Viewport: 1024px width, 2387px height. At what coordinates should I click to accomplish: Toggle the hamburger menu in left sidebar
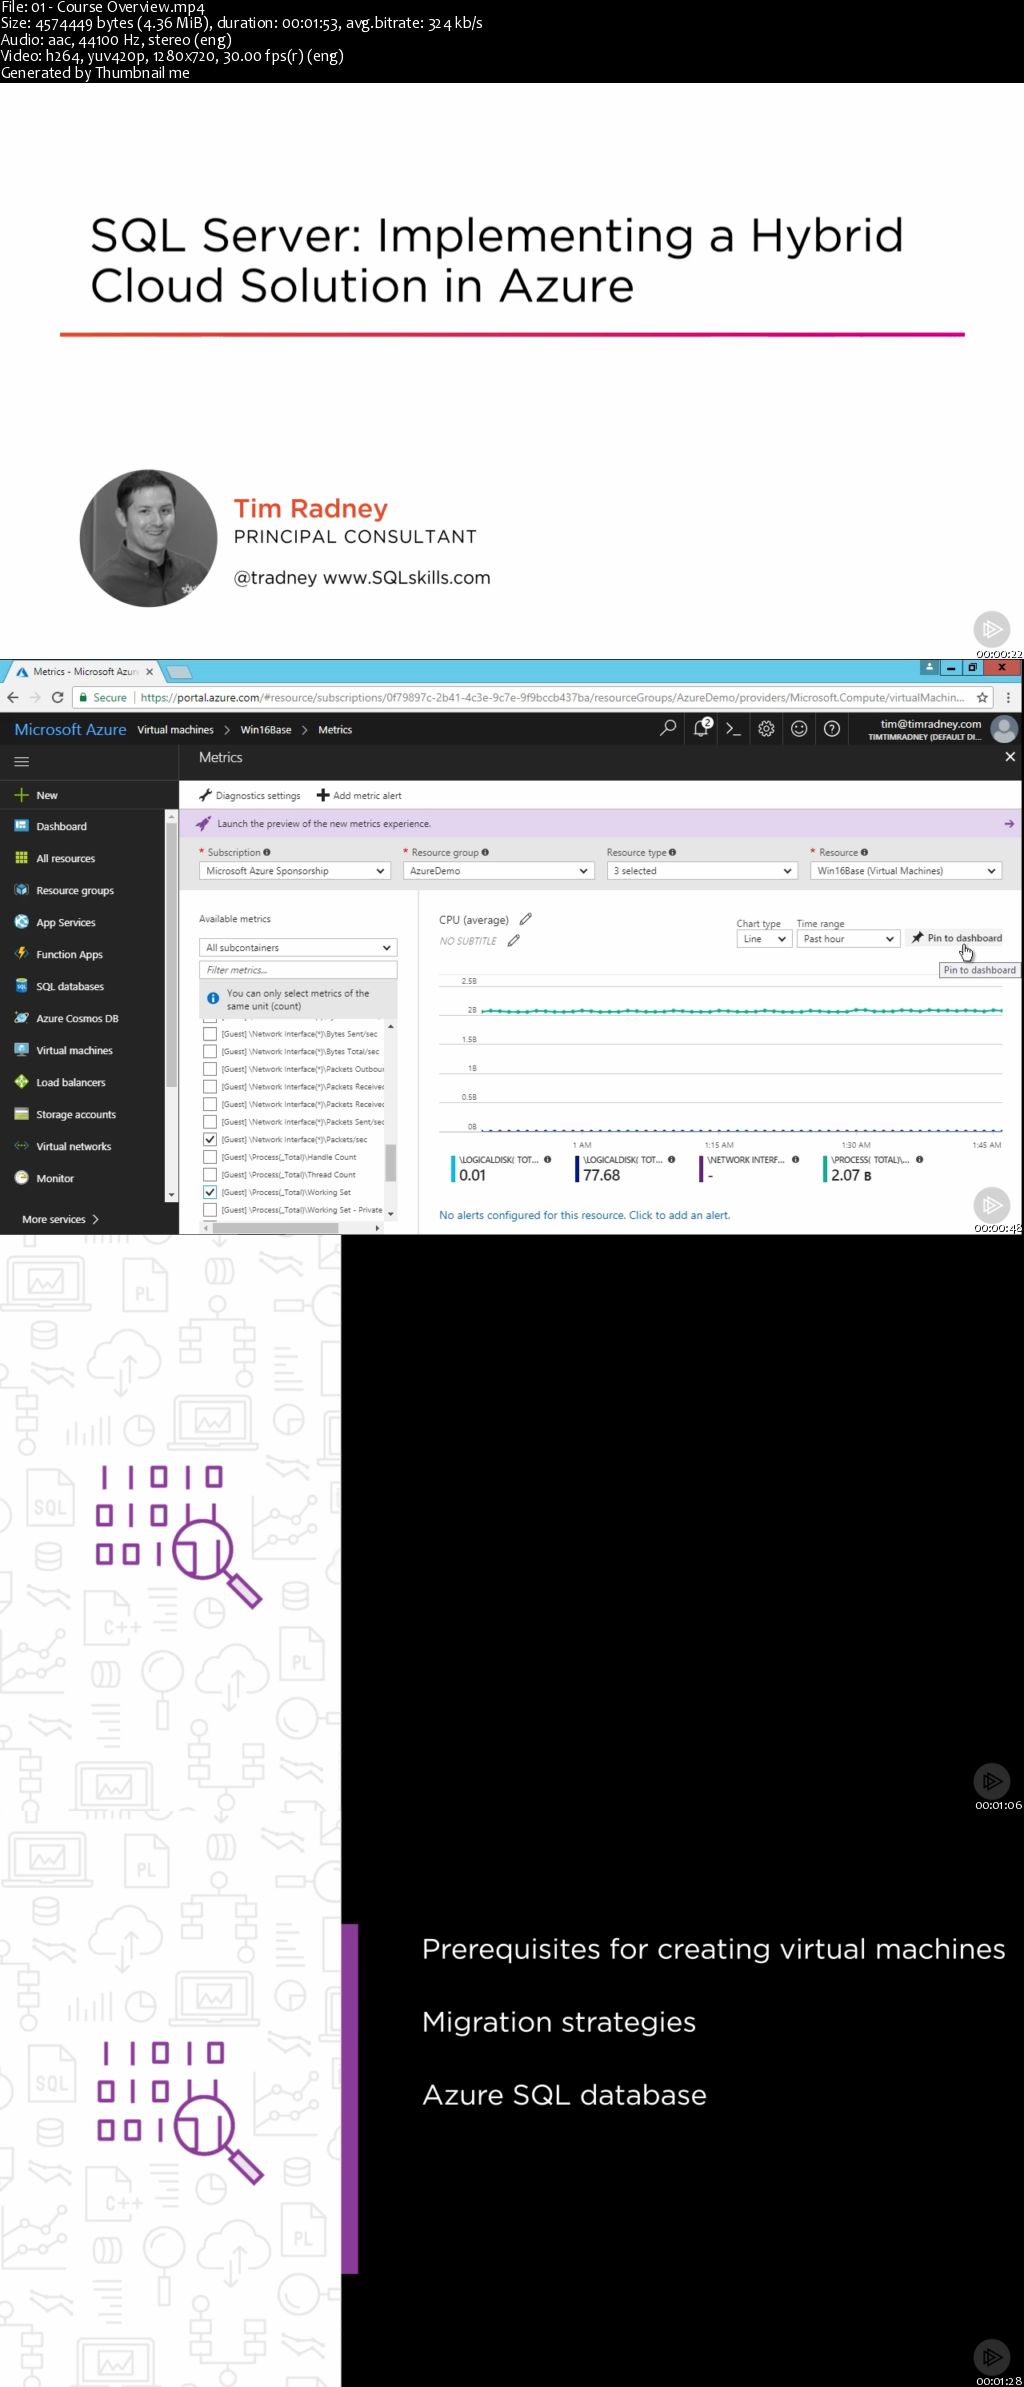(x=21, y=761)
